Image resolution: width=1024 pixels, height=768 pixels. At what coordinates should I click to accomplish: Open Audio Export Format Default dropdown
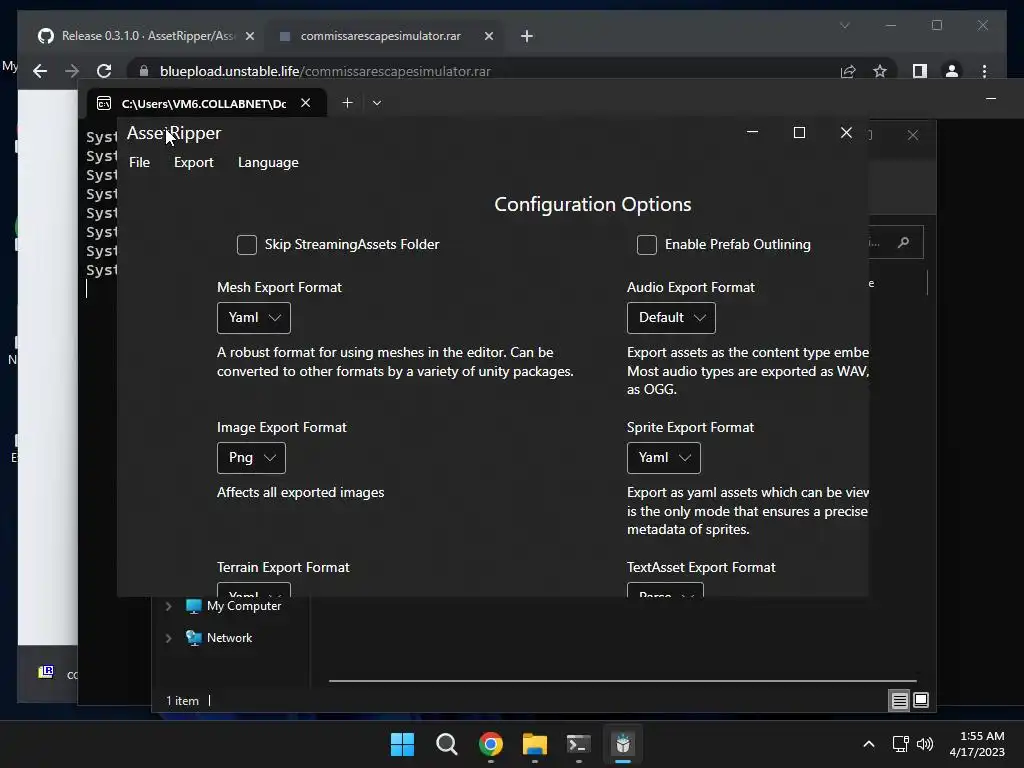point(671,318)
